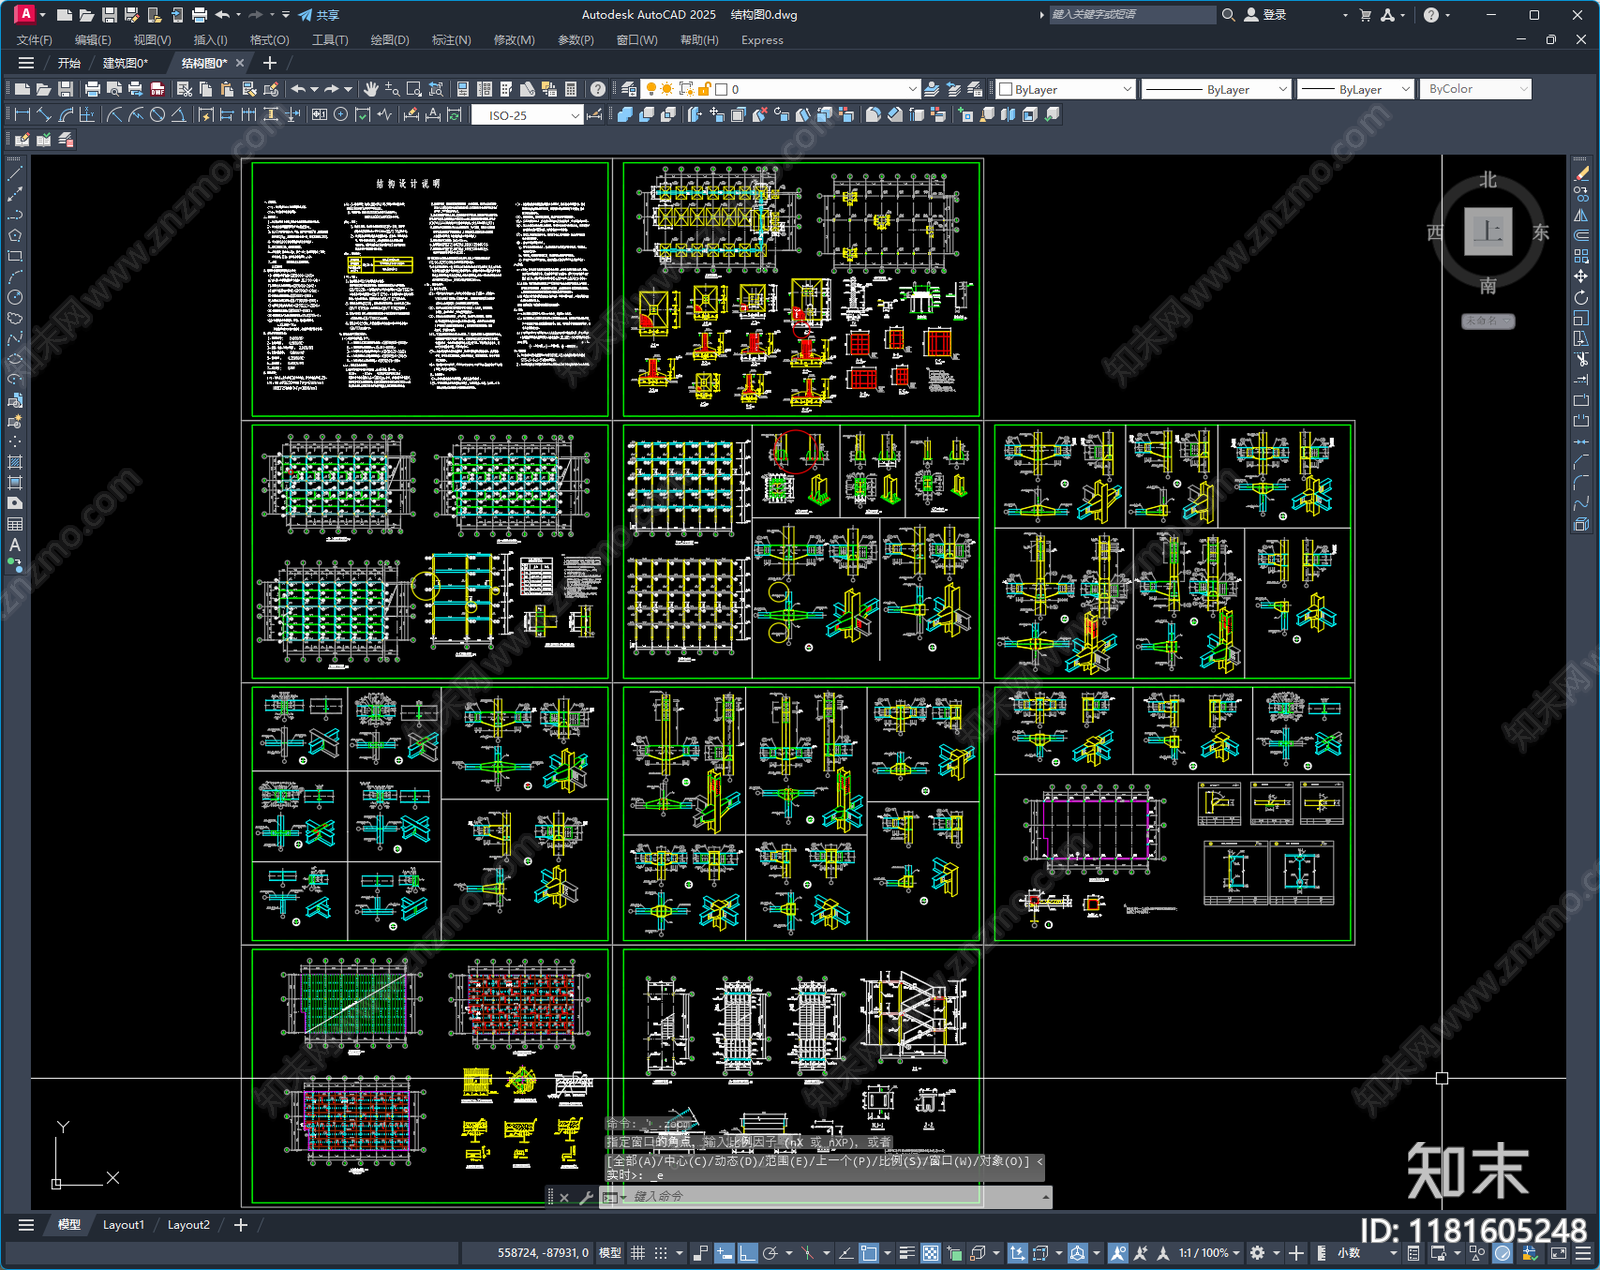Open the 标注(N) menu

coord(451,40)
